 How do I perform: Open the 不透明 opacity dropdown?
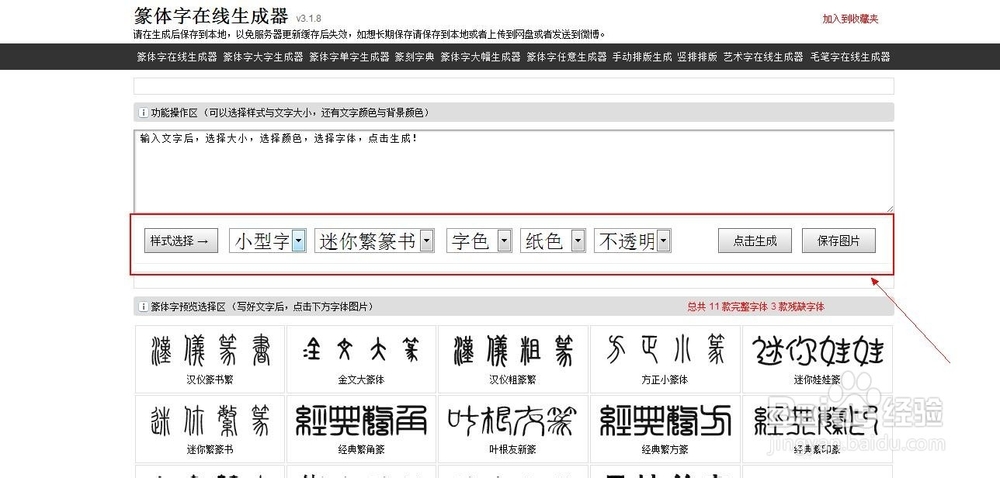click(633, 241)
